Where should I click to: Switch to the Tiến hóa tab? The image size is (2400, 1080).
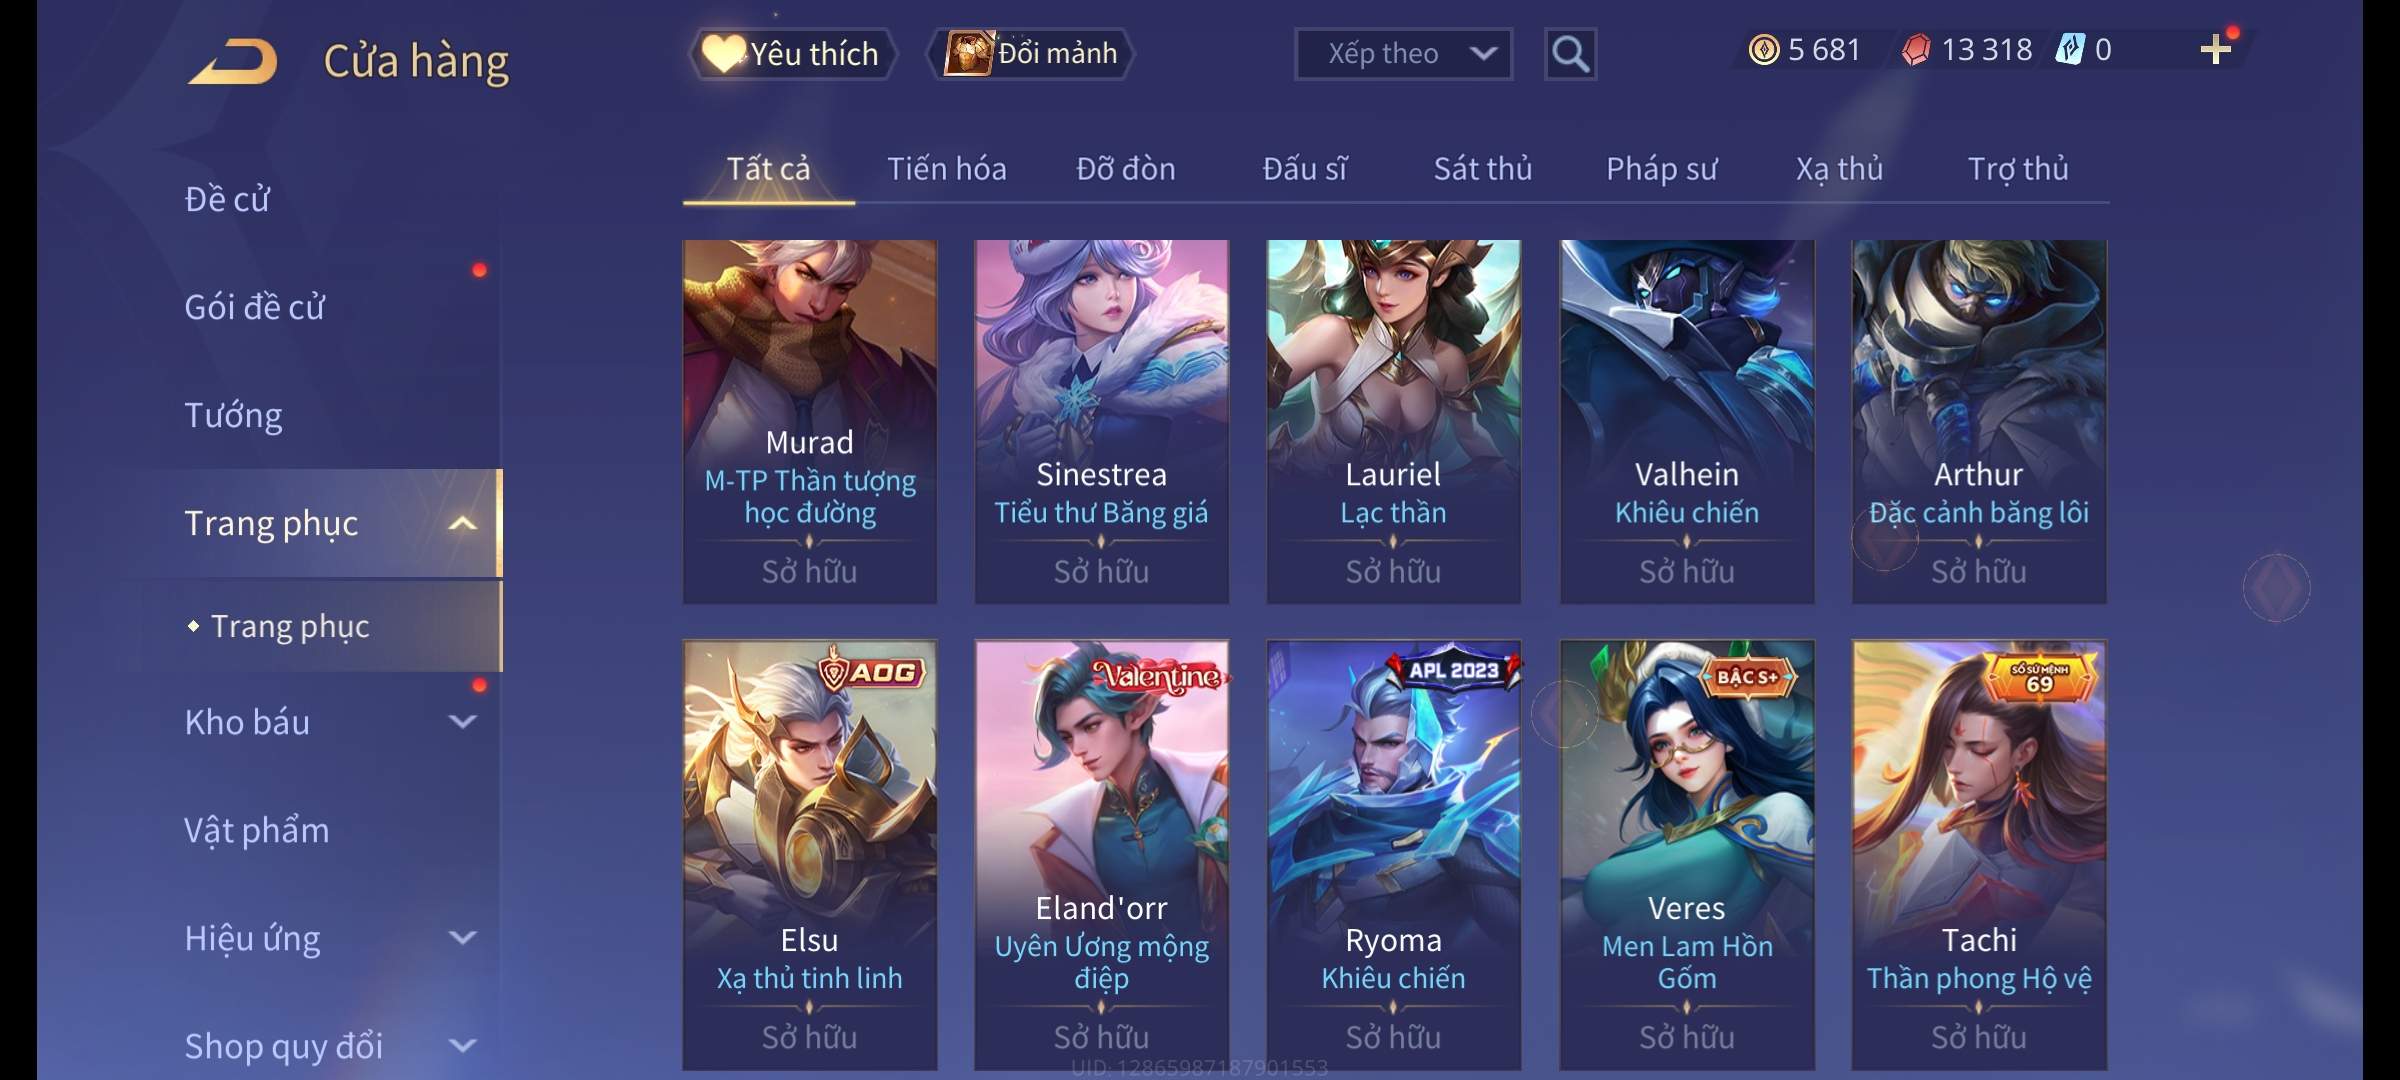(x=947, y=169)
